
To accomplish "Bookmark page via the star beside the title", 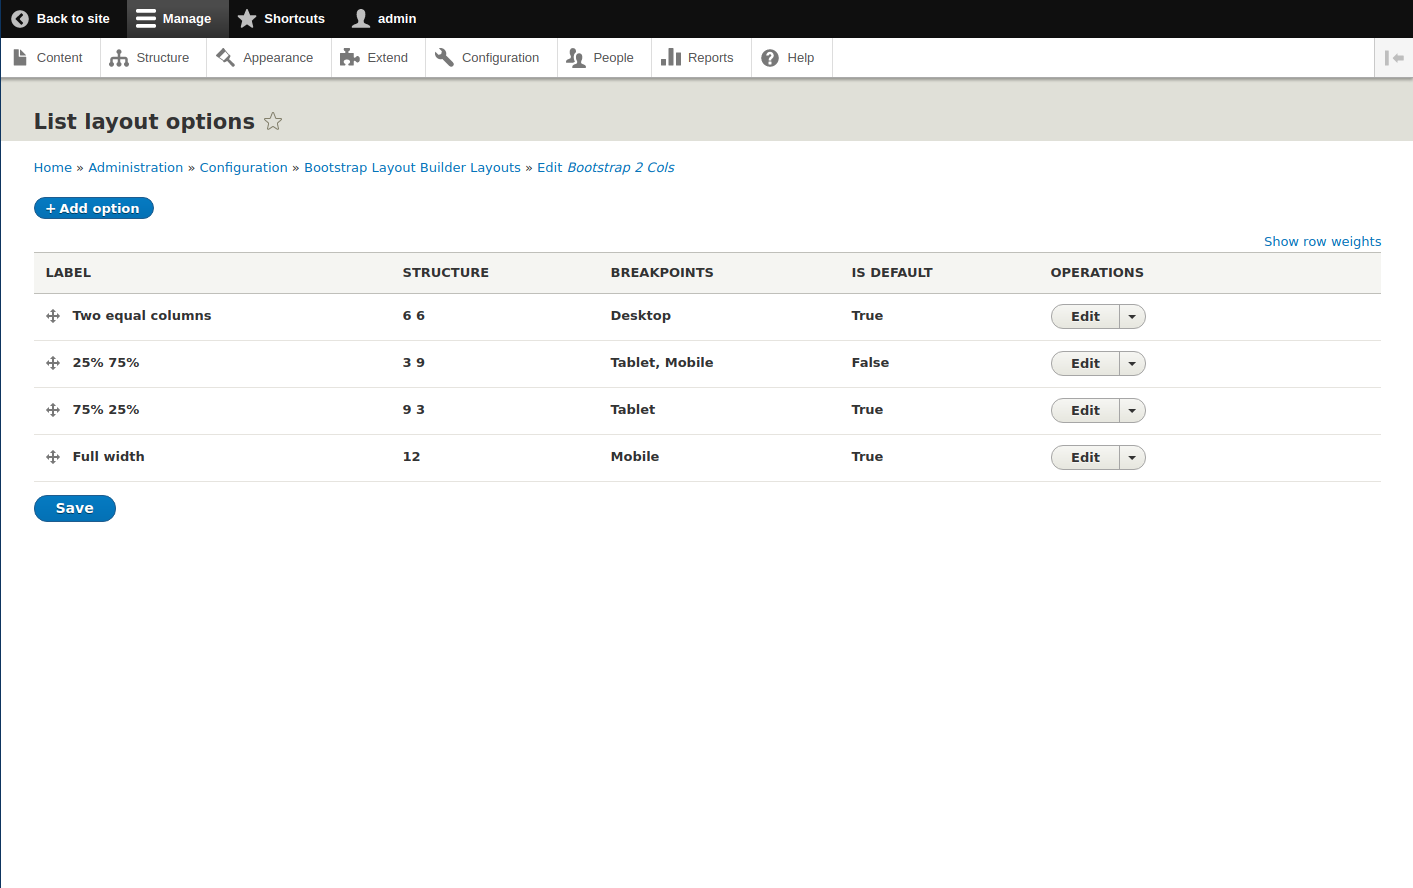I will pos(272,121).
